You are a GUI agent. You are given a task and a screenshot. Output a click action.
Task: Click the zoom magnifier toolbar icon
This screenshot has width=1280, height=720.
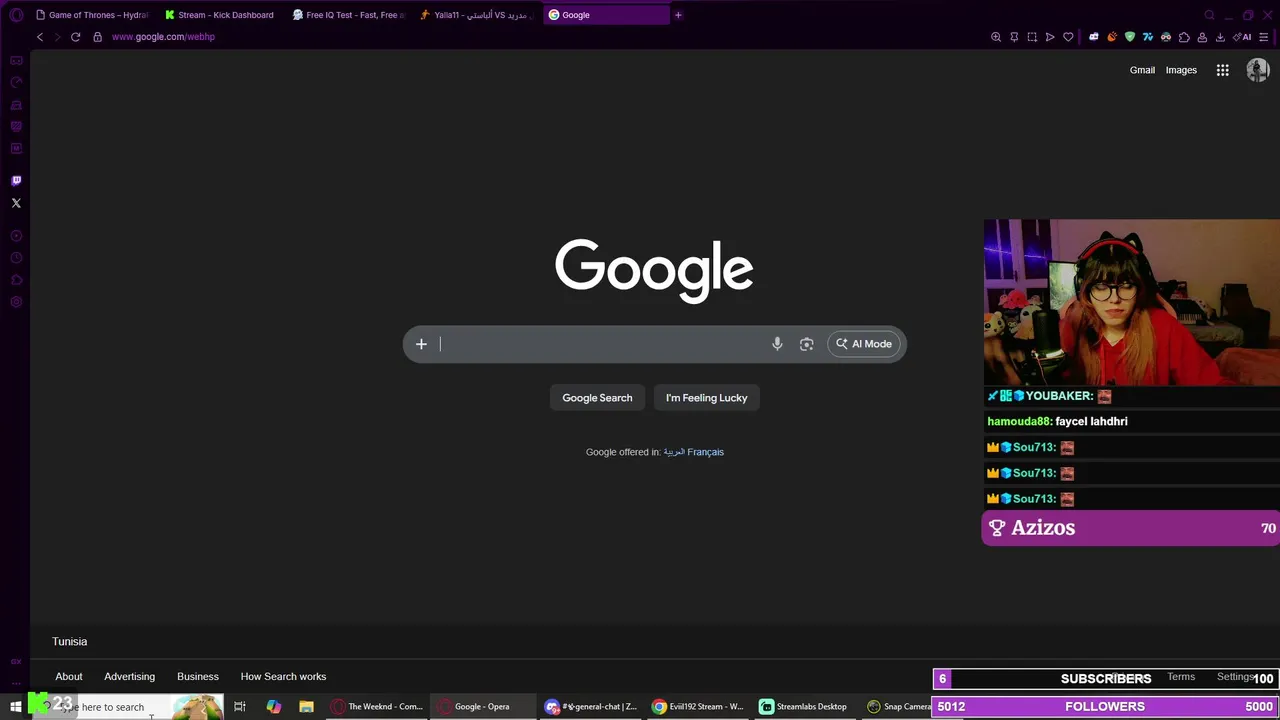(x=996, y=37)
